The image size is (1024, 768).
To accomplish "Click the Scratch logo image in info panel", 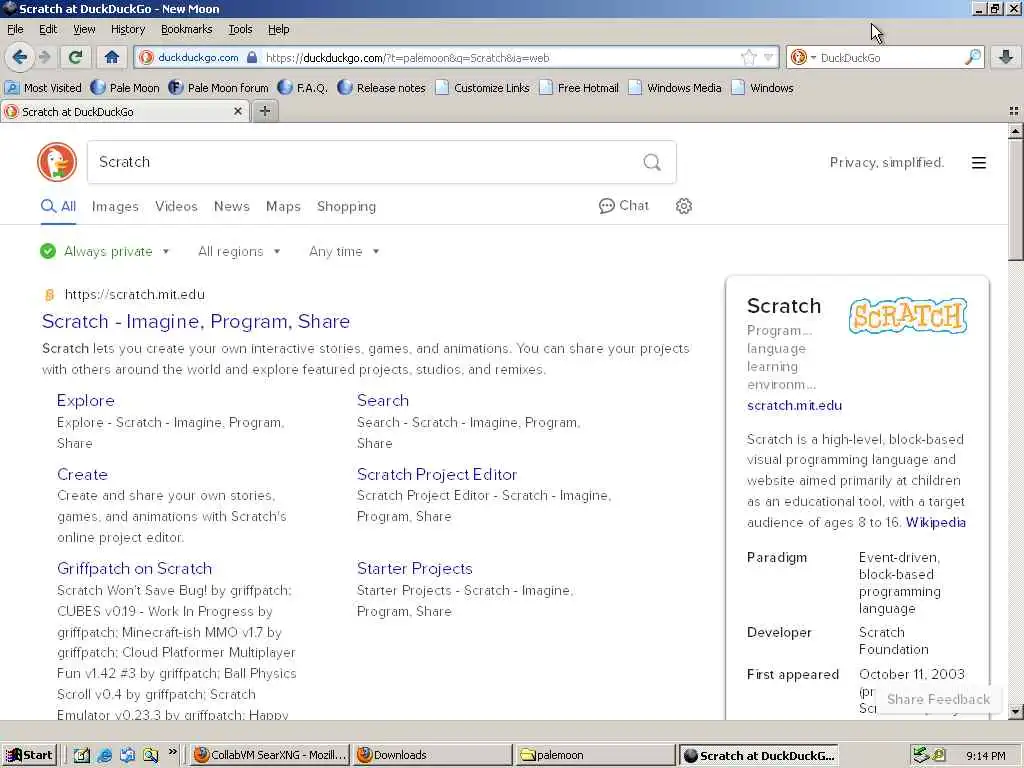I will (x=908, y=316).
